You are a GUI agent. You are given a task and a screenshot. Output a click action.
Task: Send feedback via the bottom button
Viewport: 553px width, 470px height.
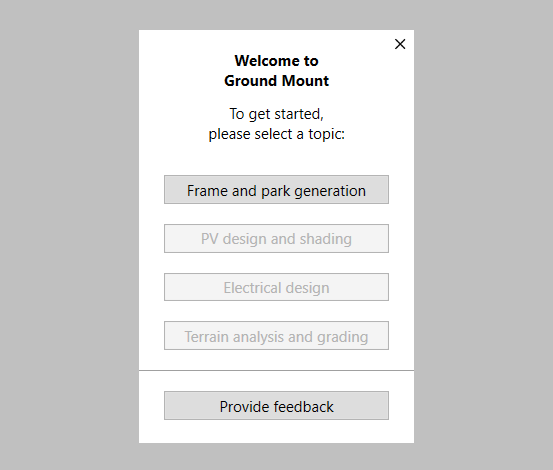(276, 405)
